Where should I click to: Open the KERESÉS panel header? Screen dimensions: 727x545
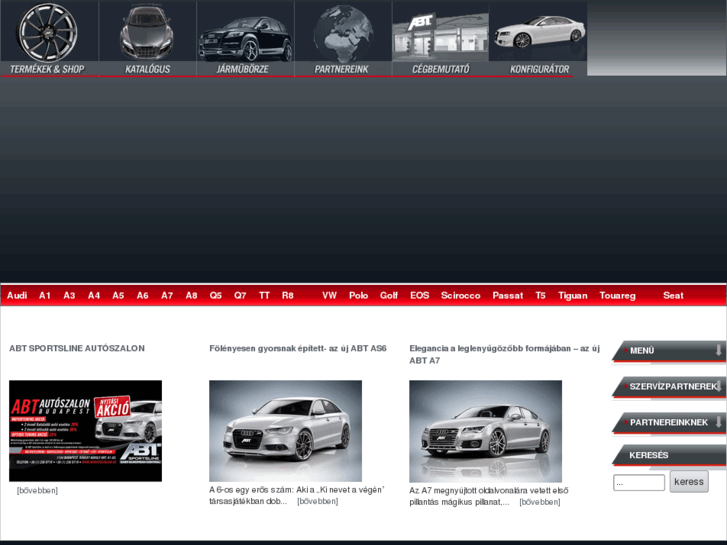[x=668, y=456]
